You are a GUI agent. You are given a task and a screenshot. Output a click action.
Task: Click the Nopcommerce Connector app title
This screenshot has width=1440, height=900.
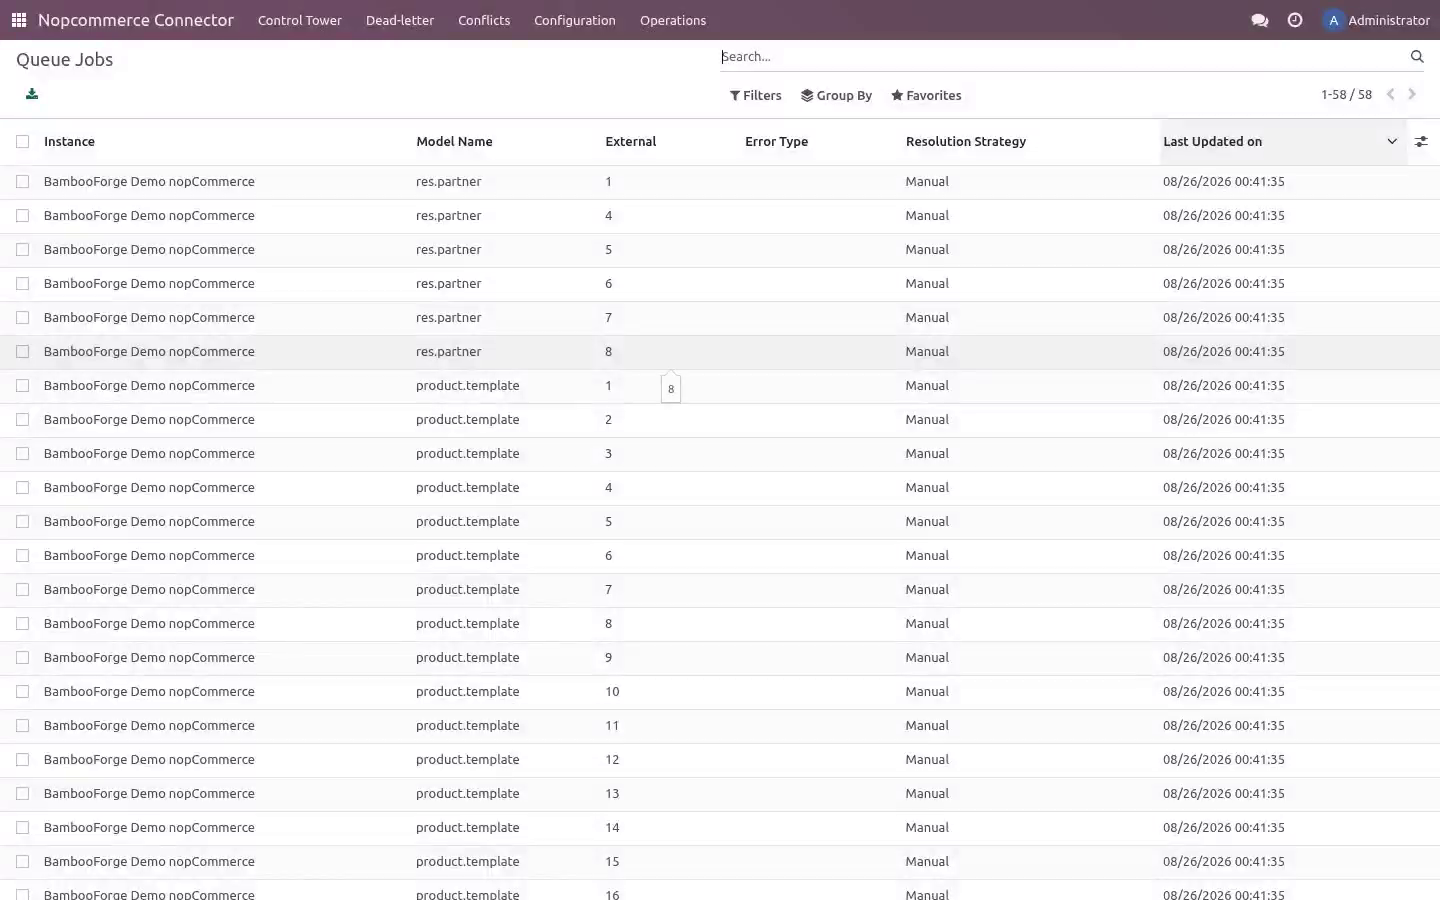(136, 20)
